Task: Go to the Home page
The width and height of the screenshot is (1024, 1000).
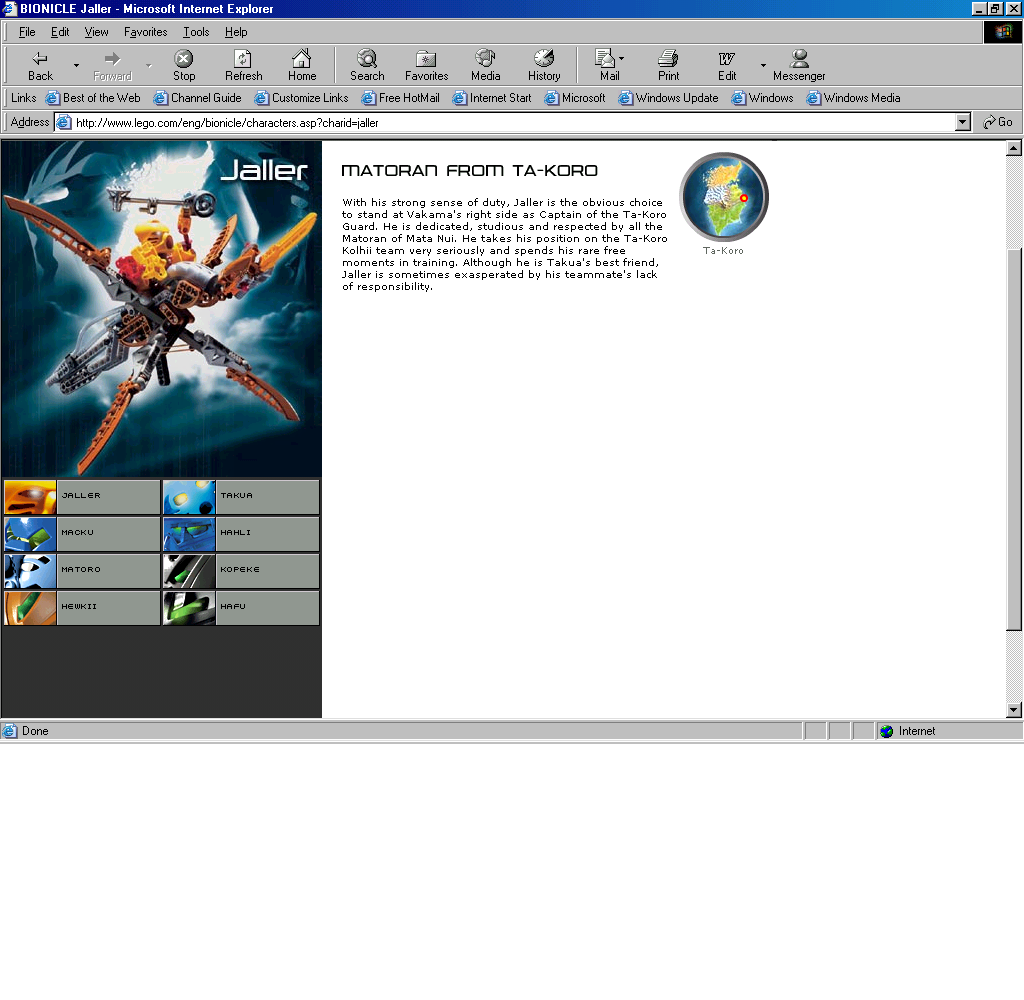Action: [302, 65]
